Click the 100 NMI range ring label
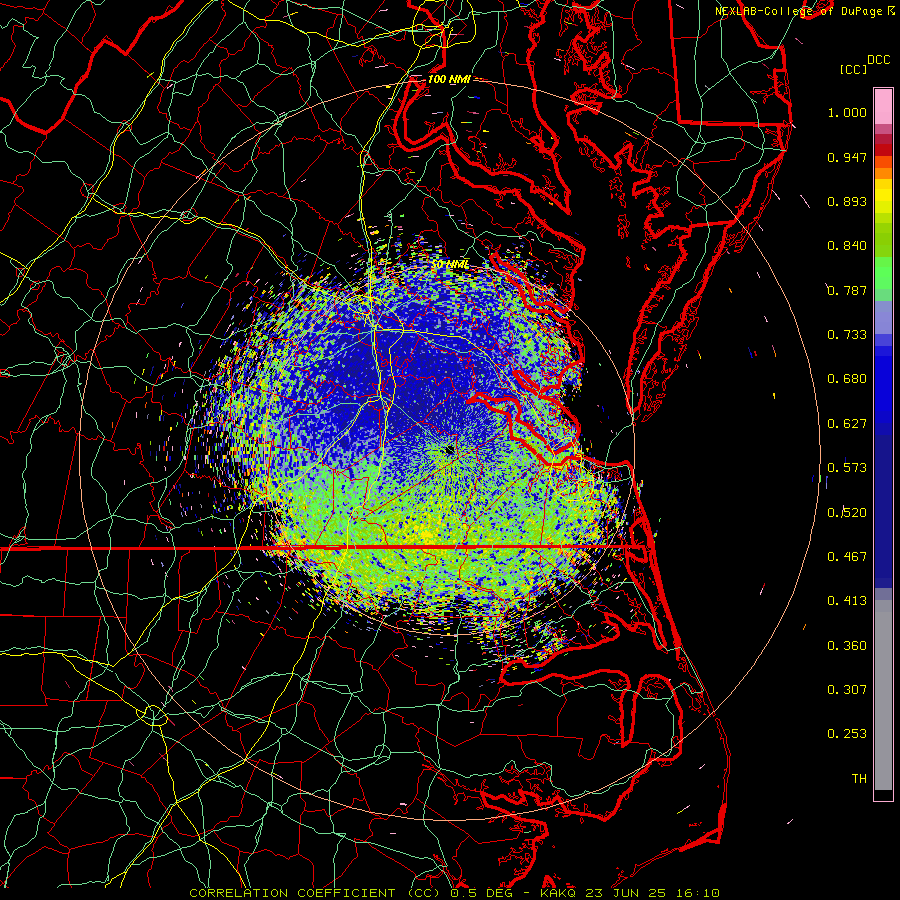The image size is (900, 900). 449,79
